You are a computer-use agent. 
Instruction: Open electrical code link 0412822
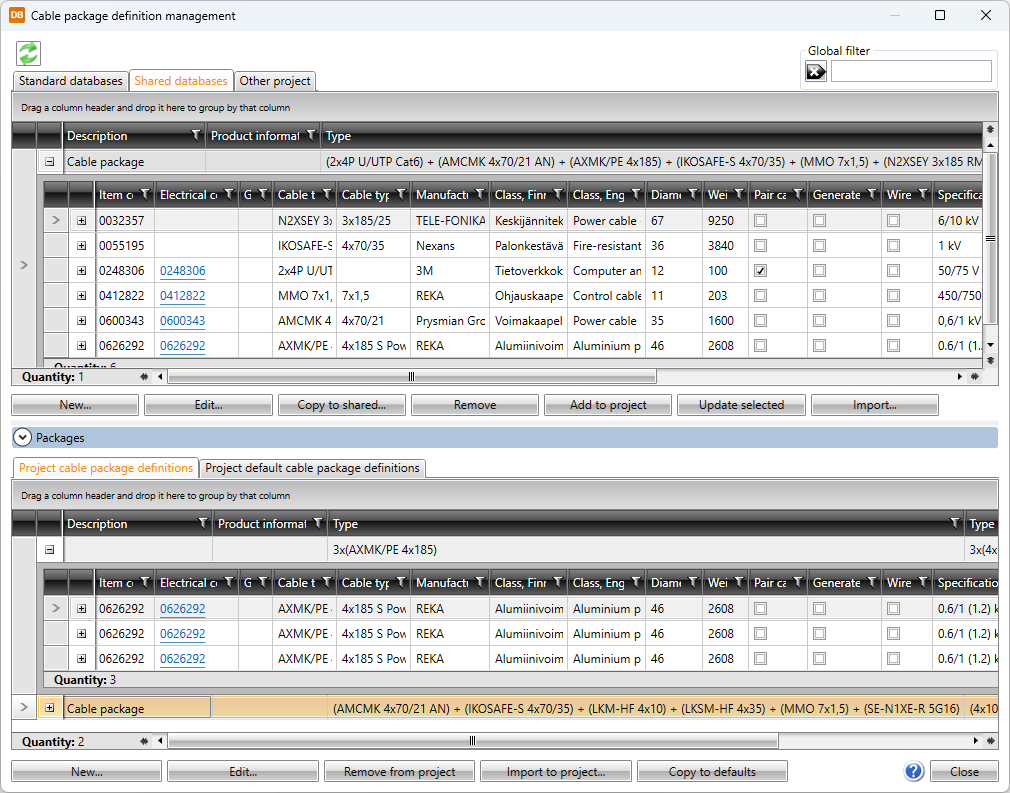[x=183, y=296]
